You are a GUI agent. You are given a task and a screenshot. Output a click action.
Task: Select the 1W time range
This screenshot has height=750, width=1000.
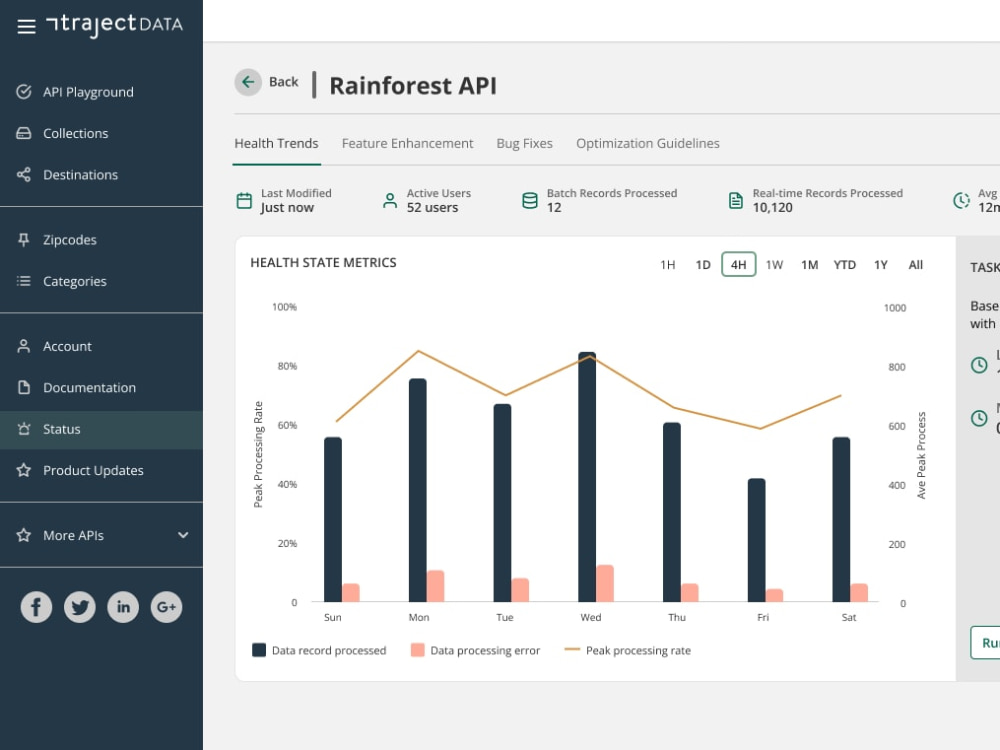coord(774,265)
